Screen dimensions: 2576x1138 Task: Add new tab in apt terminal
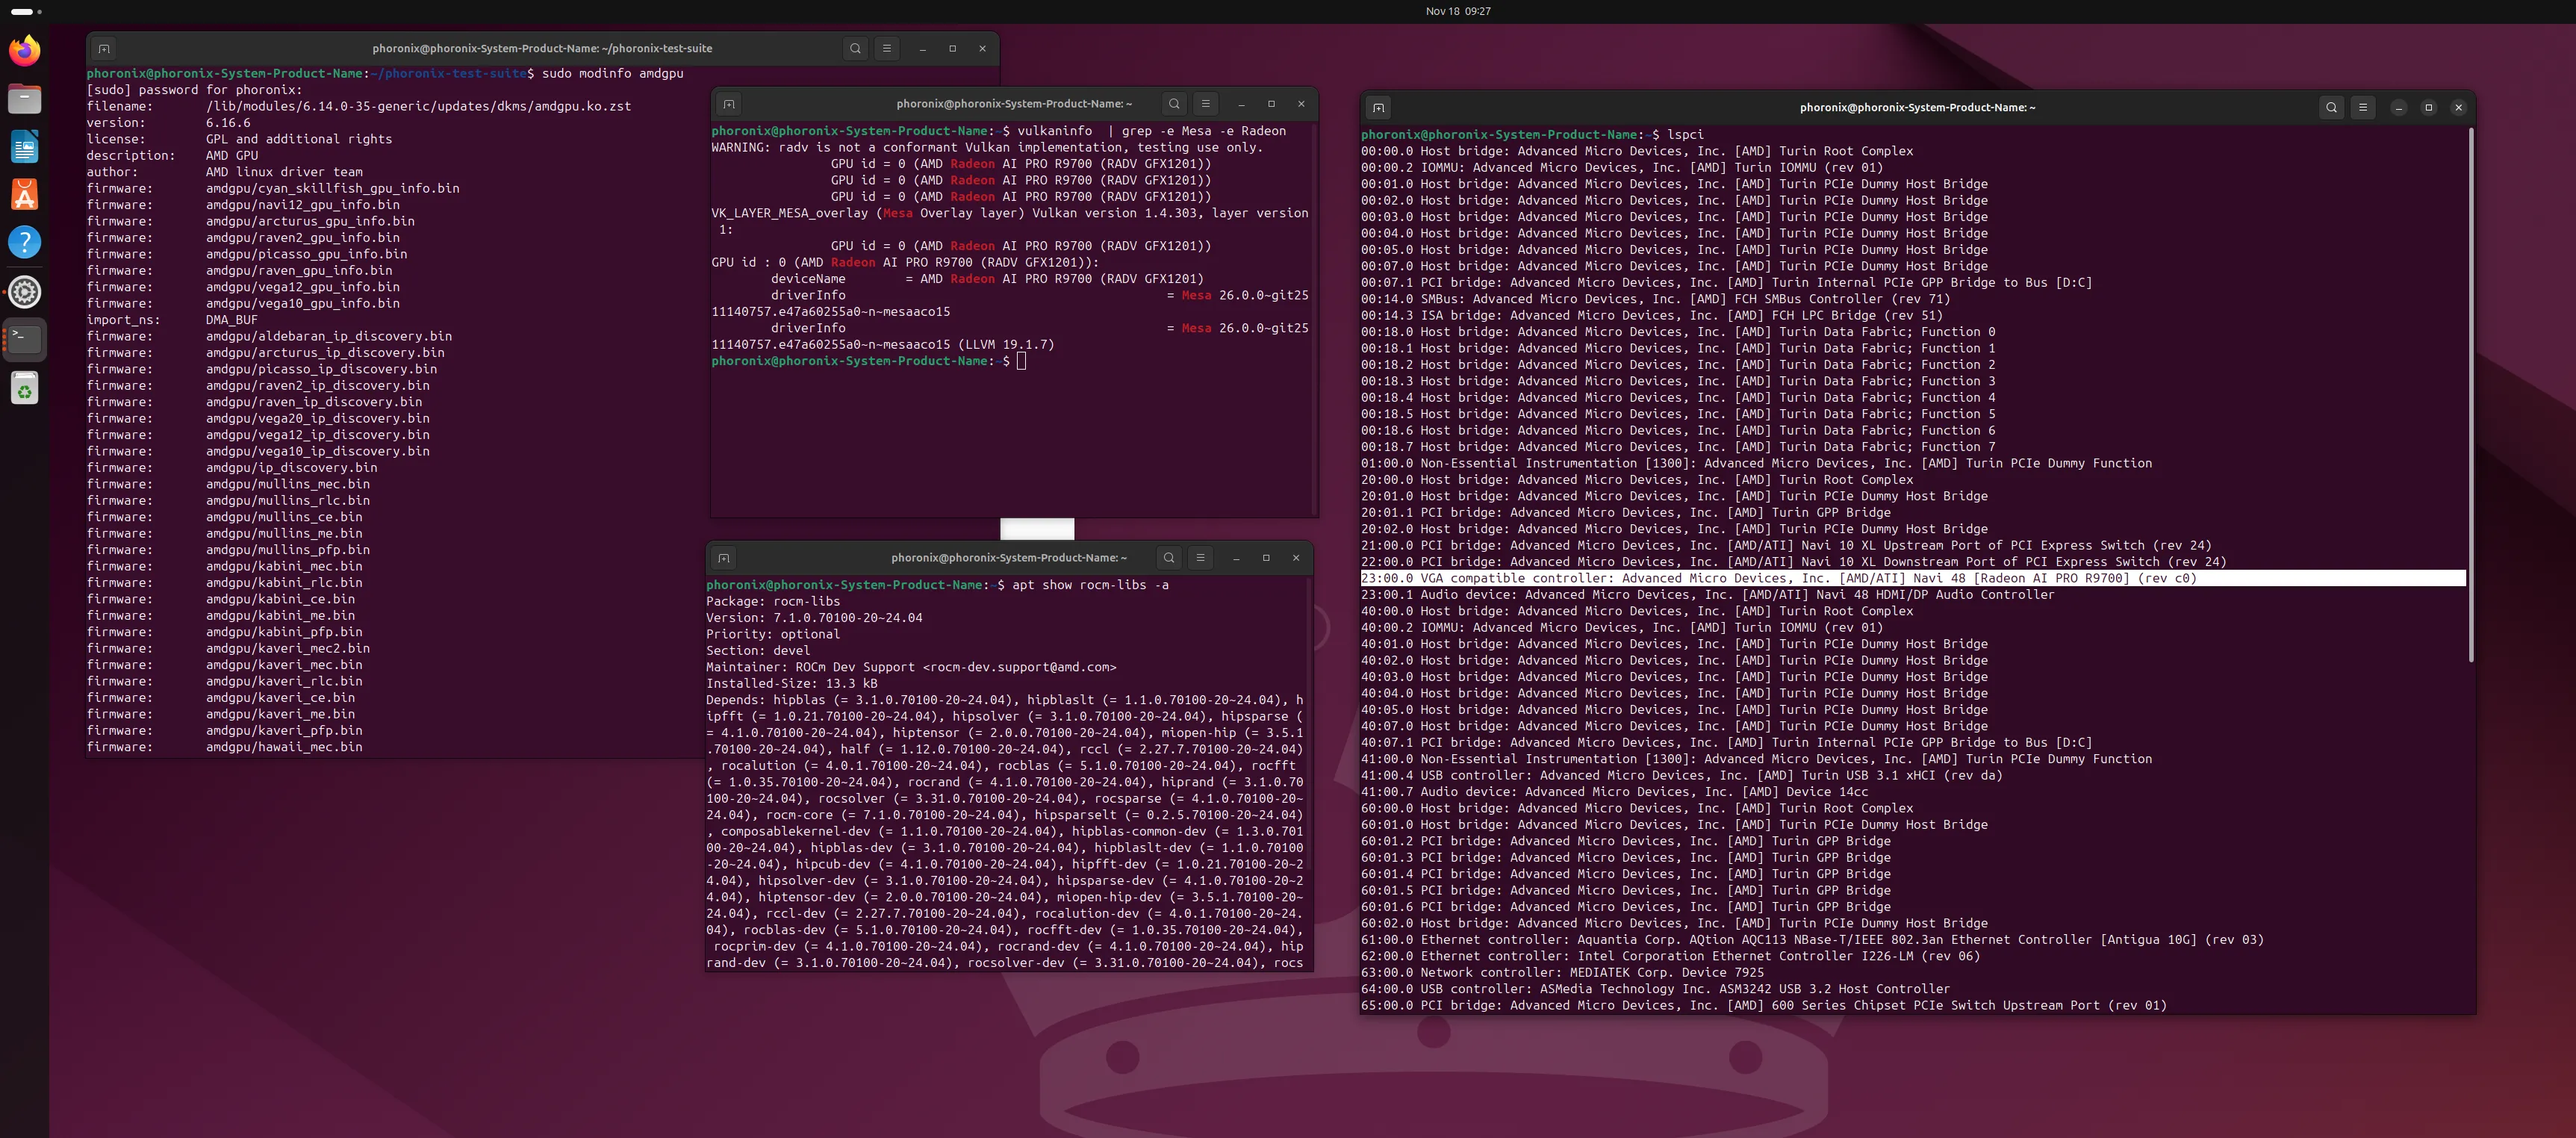(724, 557)
